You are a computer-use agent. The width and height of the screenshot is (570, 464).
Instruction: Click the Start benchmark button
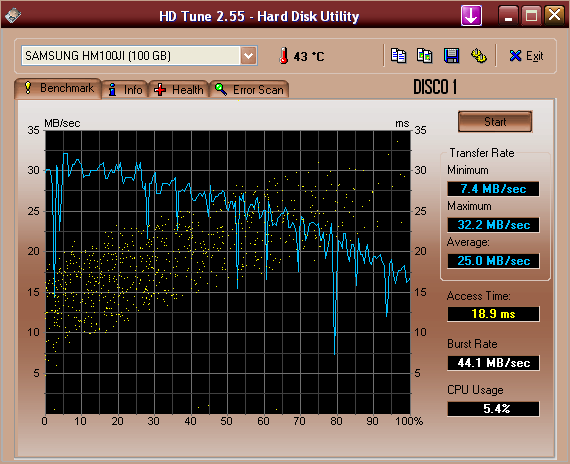pyautogui.click(x=495, y=122)
